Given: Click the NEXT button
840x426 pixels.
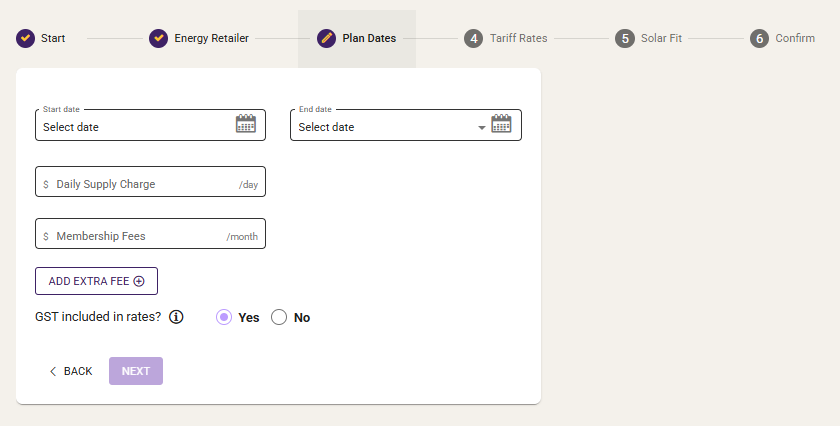Looking at the screenshot, I should (136, 371).
